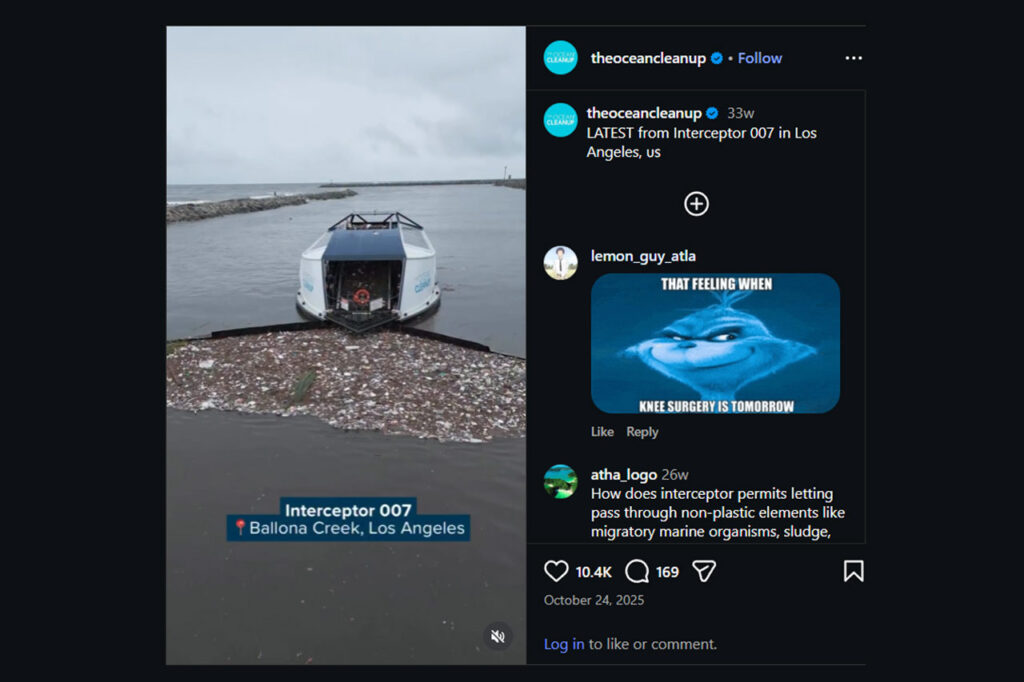Unmute the video with the speaker icon
Image resolution: width=1024 pixels, height=682 pixels.
[x=498, y=636]
